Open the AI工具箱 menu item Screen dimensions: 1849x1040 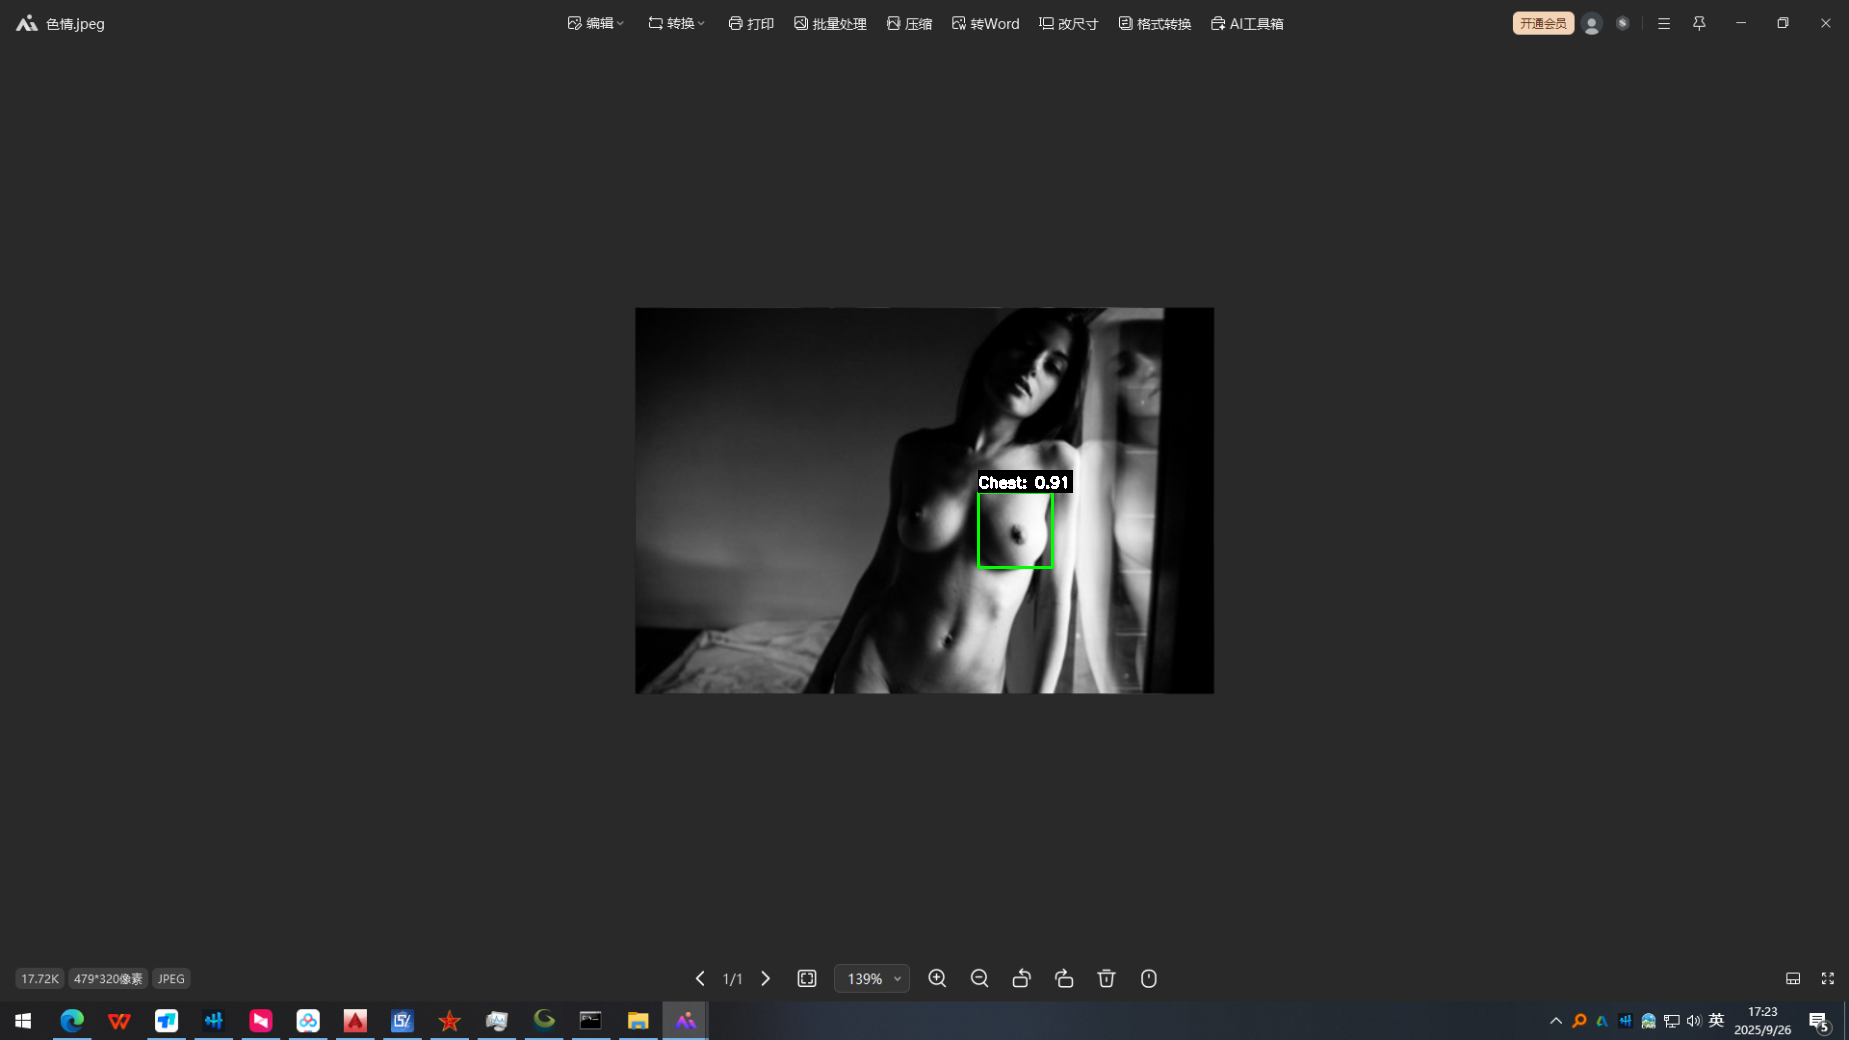click(x=1247, y=23)
